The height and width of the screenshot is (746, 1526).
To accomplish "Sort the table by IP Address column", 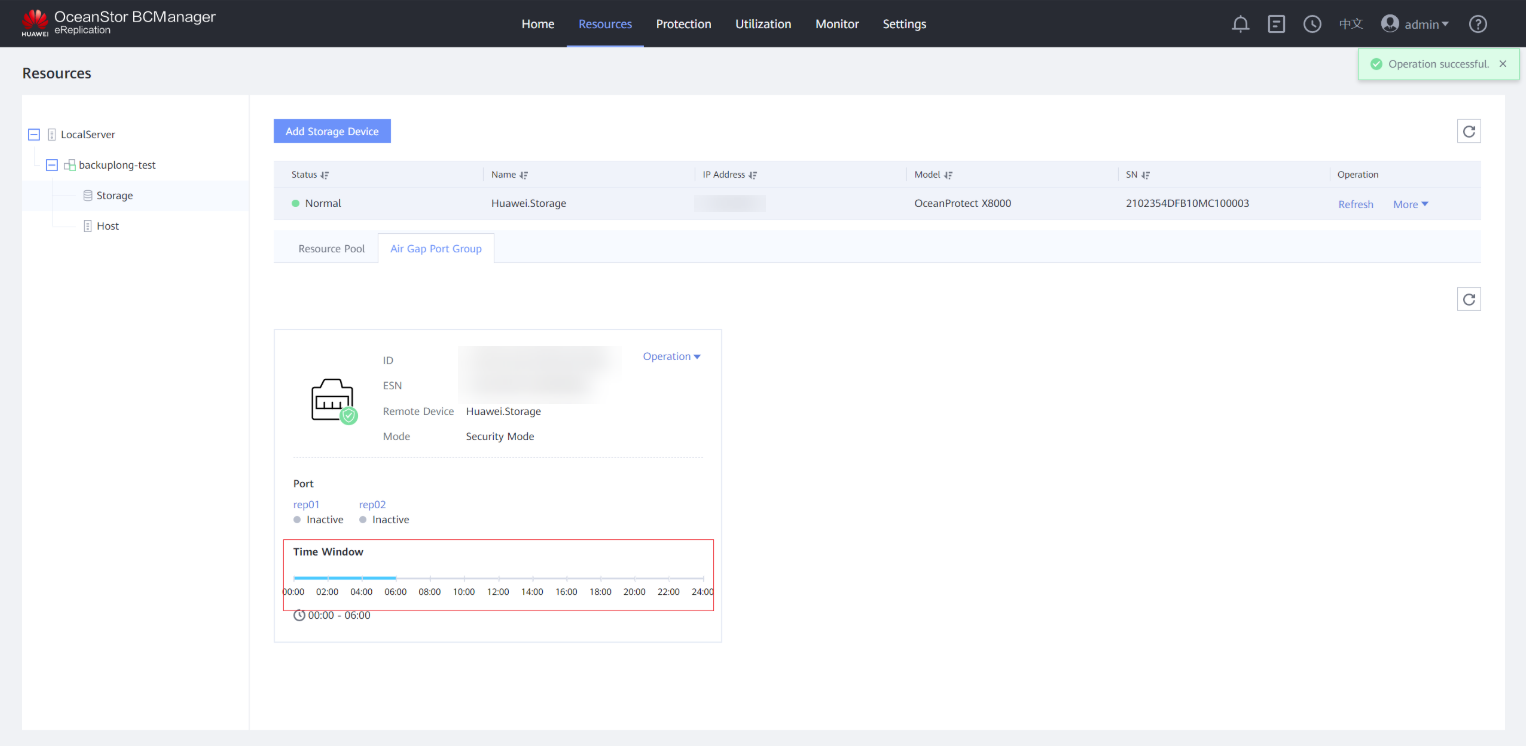I will 752,175.
